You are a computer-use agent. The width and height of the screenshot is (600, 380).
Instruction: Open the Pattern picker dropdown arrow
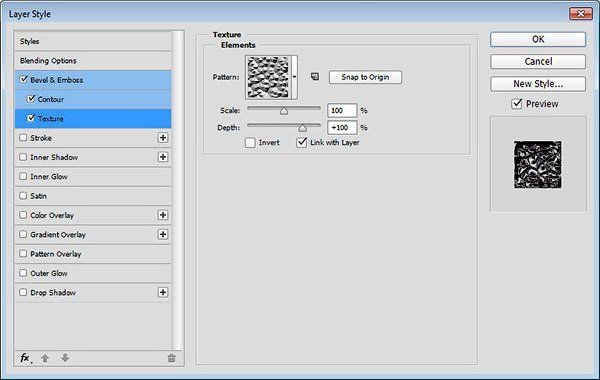click(294, 77)
